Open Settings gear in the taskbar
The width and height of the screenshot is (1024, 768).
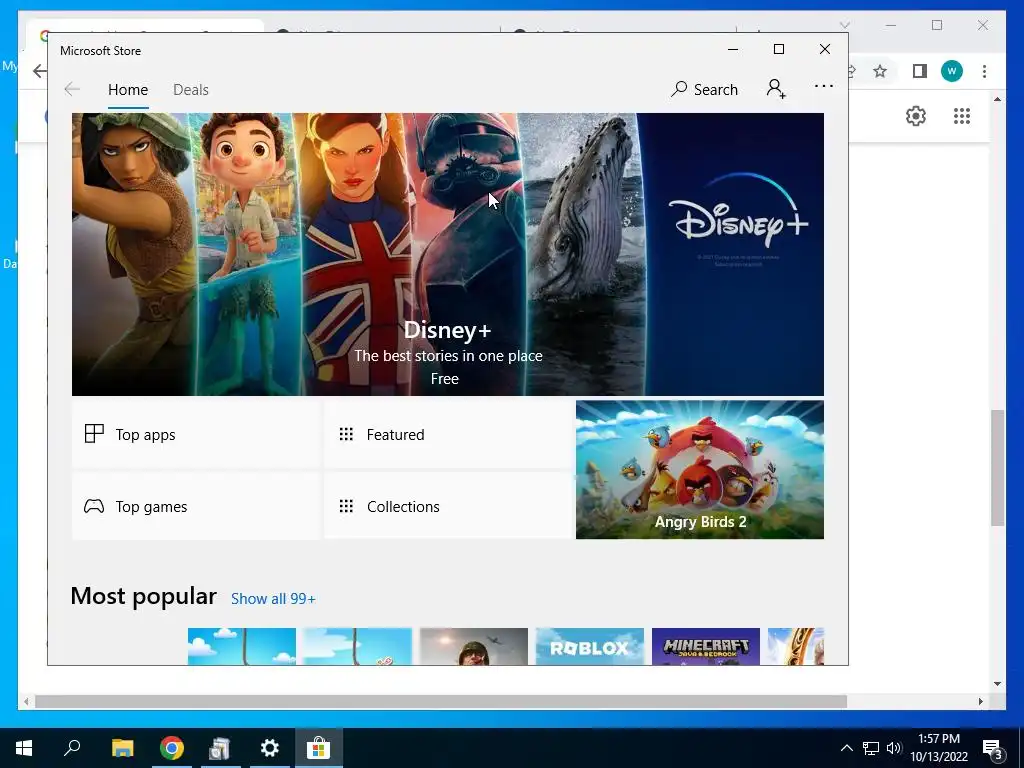pyautogui.click(x=270, y=748)
